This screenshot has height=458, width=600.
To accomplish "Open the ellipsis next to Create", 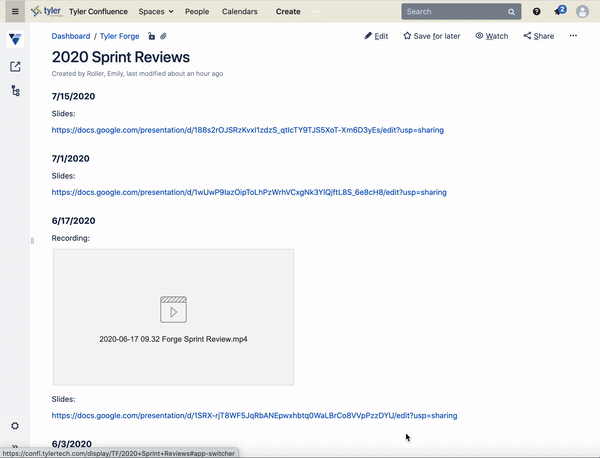I will [316, 11].
